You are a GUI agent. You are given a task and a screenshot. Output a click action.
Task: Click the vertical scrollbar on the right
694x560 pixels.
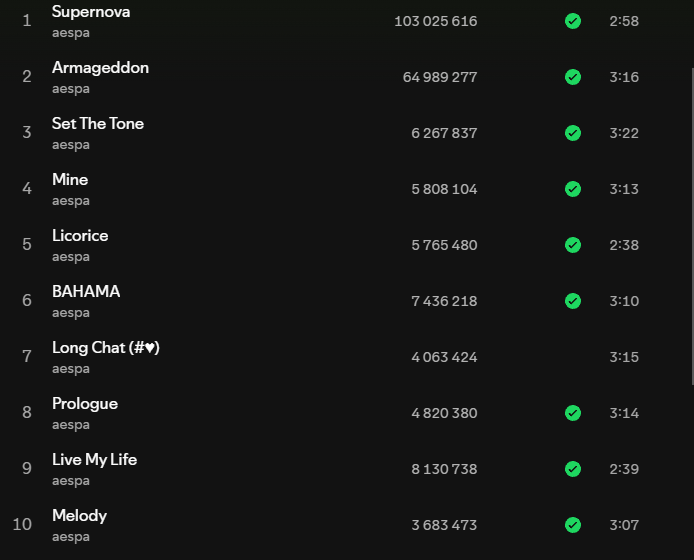(x=690, y=200)
